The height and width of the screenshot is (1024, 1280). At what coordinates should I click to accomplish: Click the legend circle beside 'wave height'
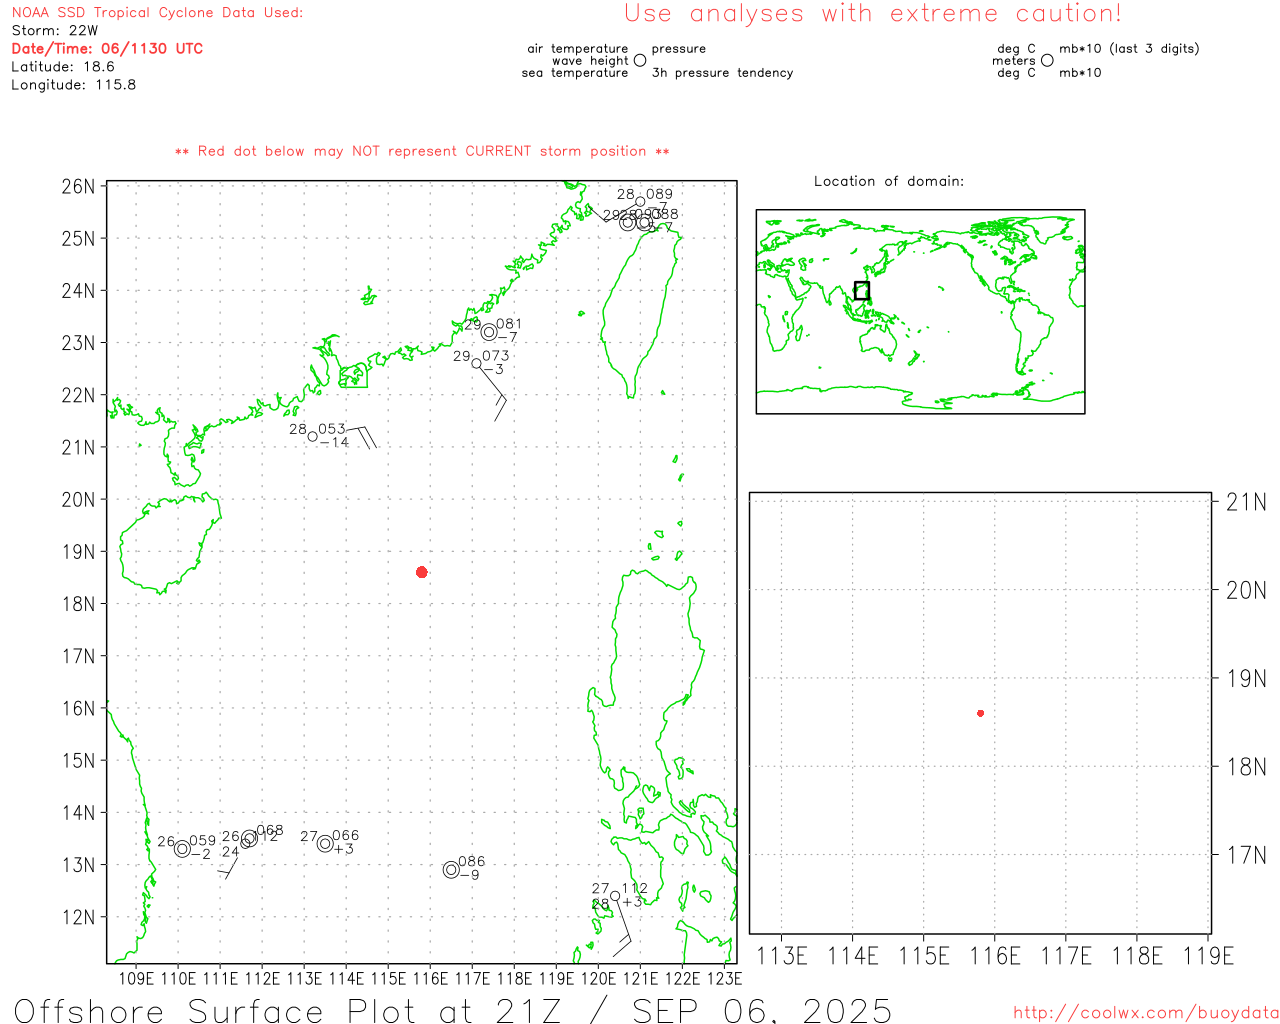(x=640, y=60)
